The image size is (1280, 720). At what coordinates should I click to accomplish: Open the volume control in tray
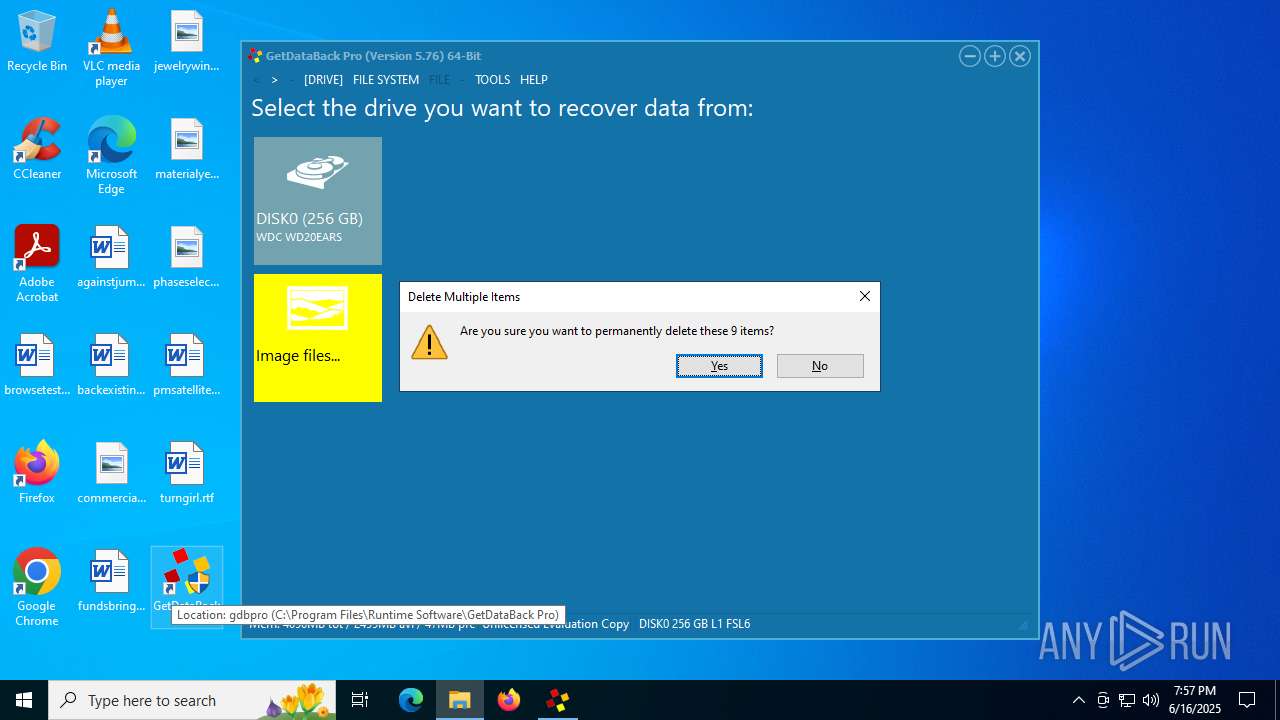click(1151, 700)
